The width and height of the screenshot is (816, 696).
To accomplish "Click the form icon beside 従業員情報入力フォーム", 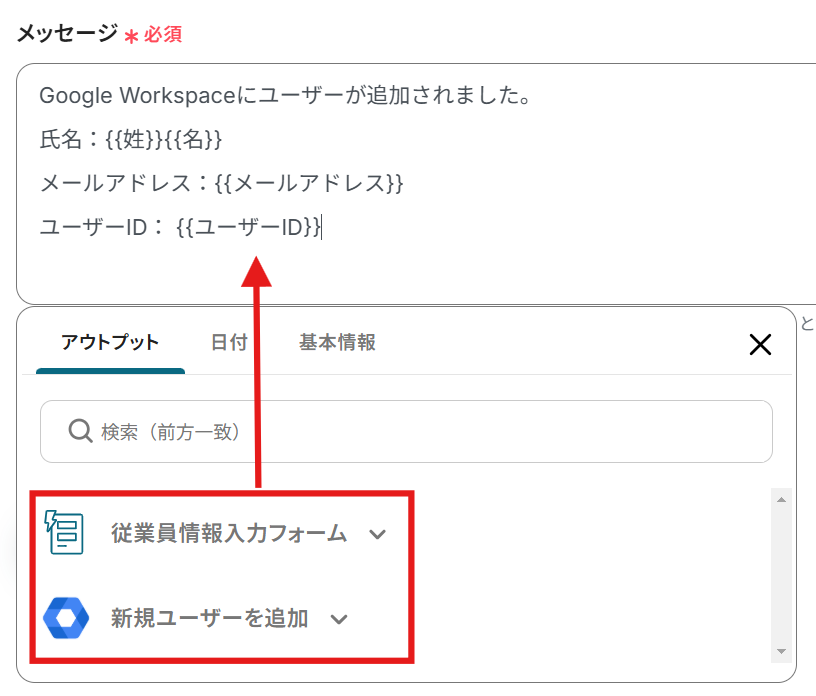I will point(66,531).
